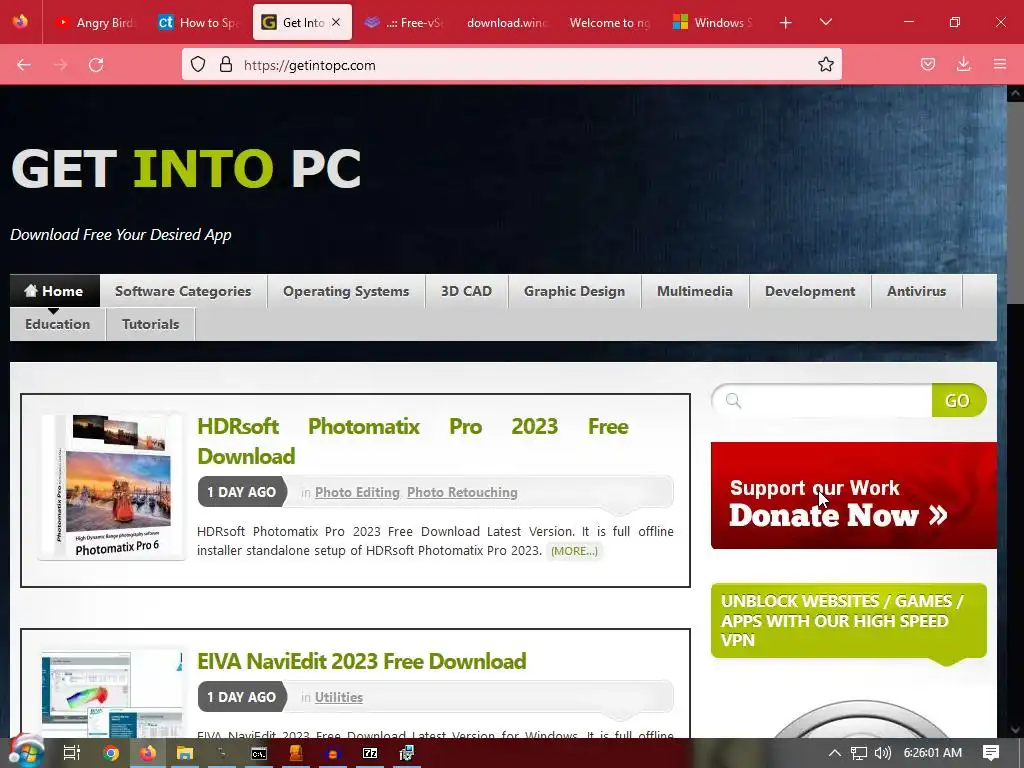Click the green GO search button
Image resolution: width=1024 pixels, height=768 pixels.
[958, 400]
